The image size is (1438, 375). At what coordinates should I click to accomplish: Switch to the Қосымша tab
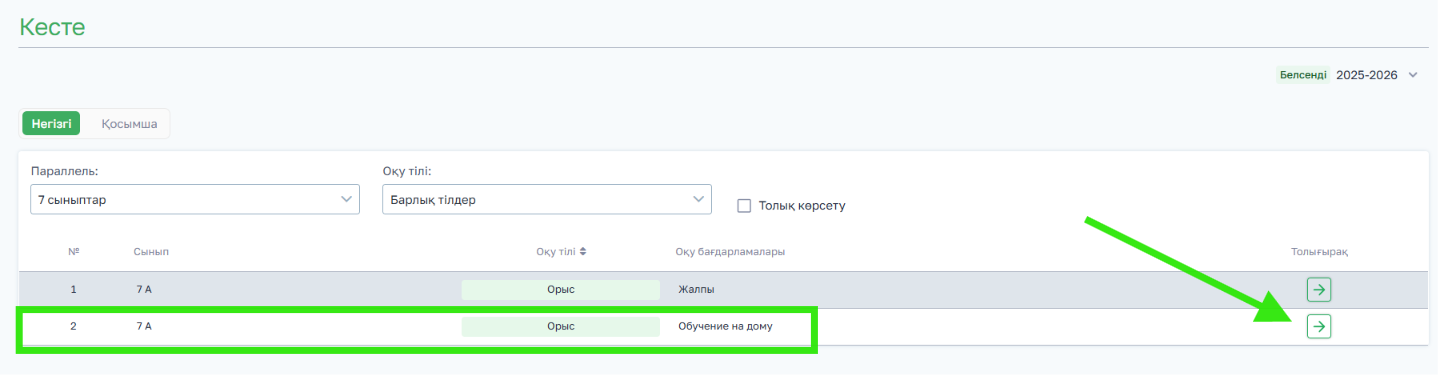129,123
